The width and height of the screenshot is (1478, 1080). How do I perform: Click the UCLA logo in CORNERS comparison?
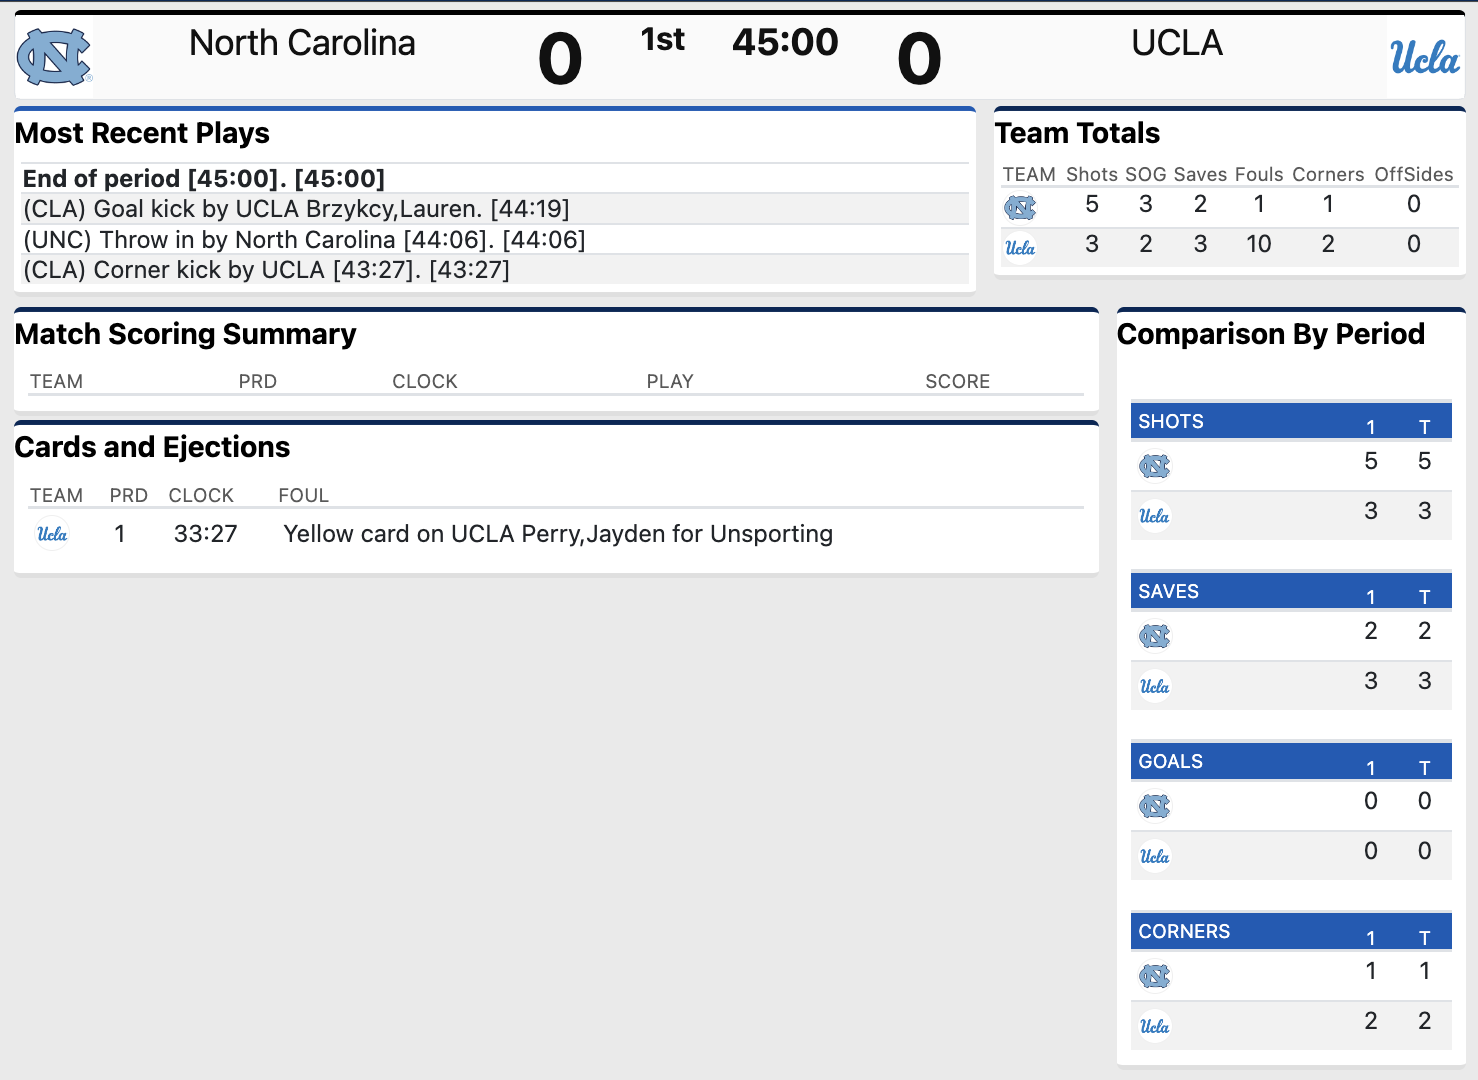(x=1154, y=1025)
